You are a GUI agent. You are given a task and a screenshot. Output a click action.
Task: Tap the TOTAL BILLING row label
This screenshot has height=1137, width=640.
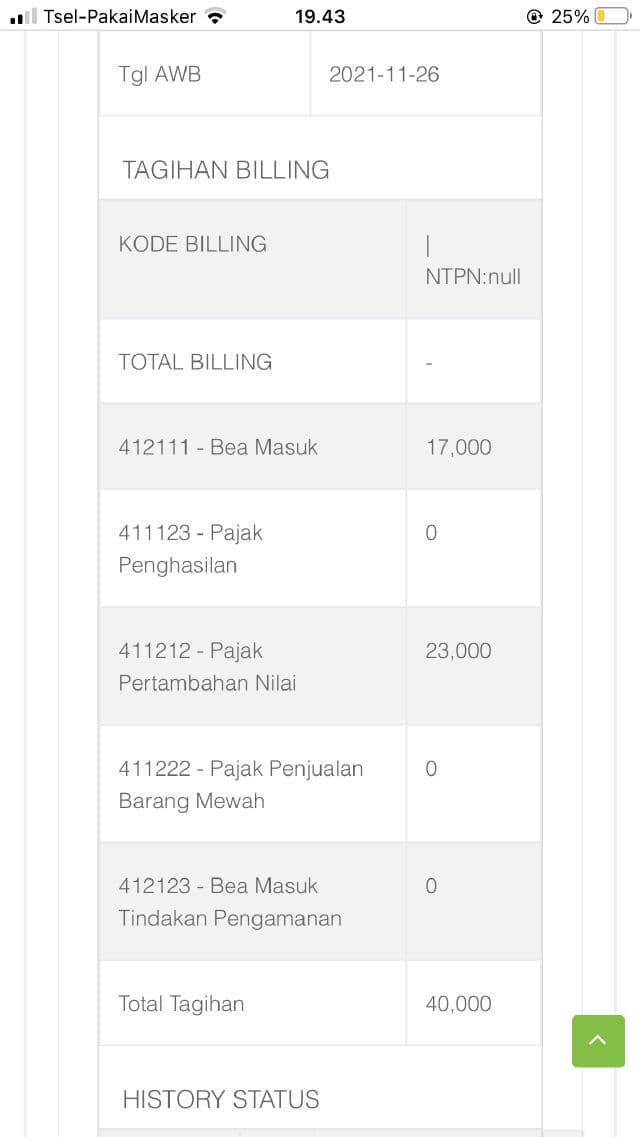195,362
